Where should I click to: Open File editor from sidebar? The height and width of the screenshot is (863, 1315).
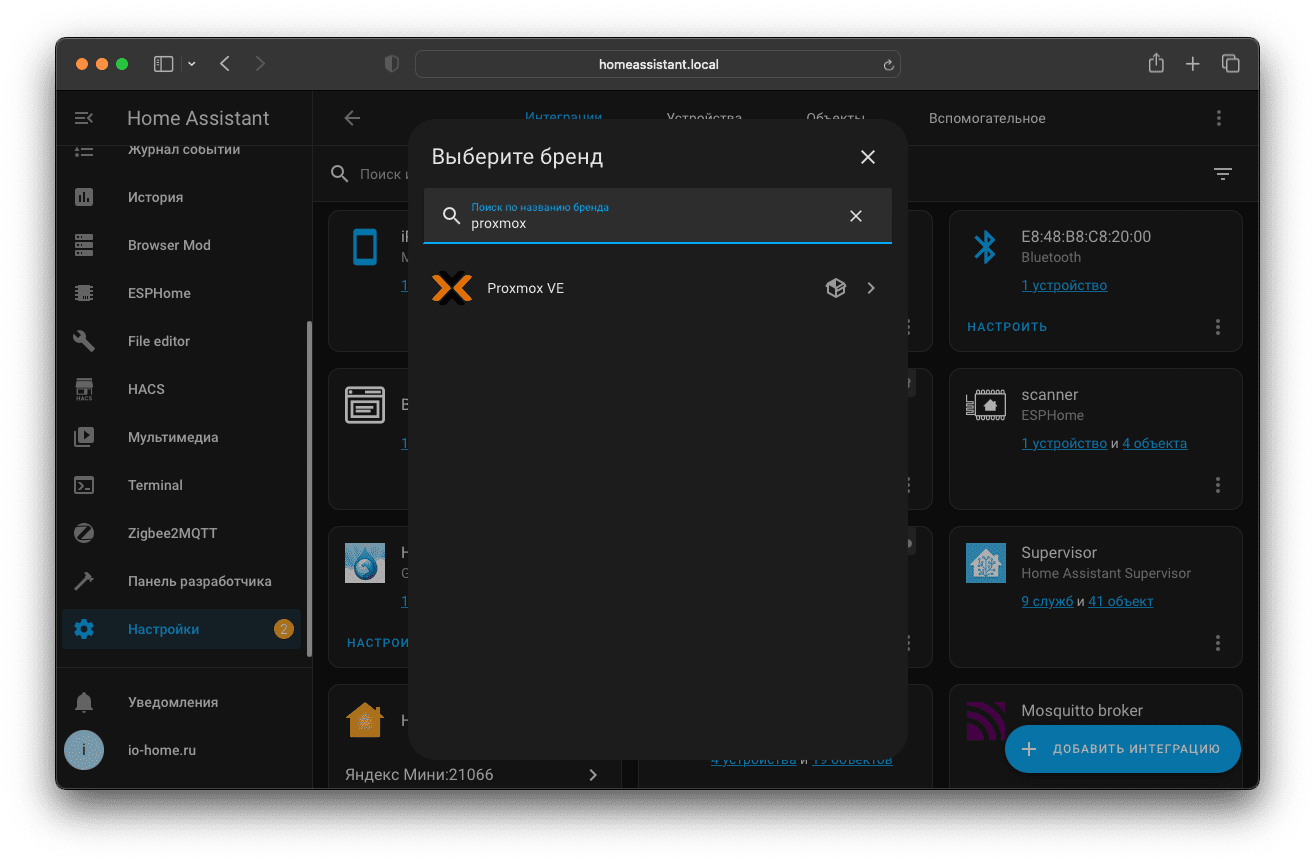(159, 341)
